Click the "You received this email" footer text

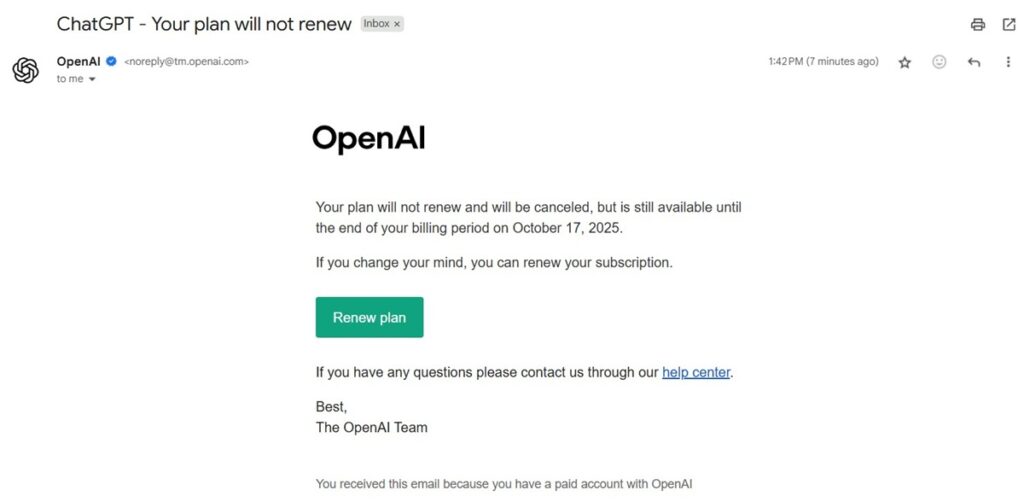click(x=503, y=484)
